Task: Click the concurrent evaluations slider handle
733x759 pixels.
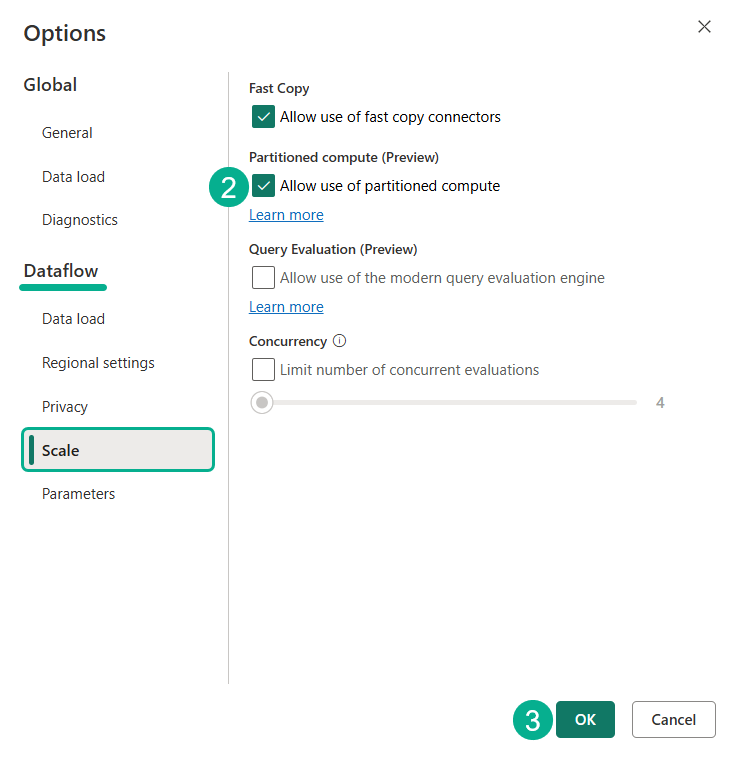Action: 262,402
